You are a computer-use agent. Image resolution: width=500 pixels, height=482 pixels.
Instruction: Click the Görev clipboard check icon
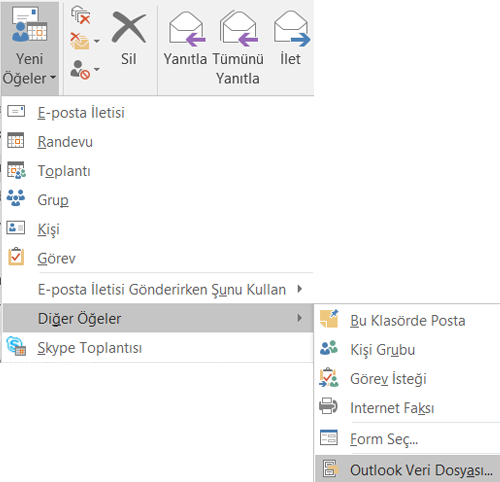pos(16,256)
